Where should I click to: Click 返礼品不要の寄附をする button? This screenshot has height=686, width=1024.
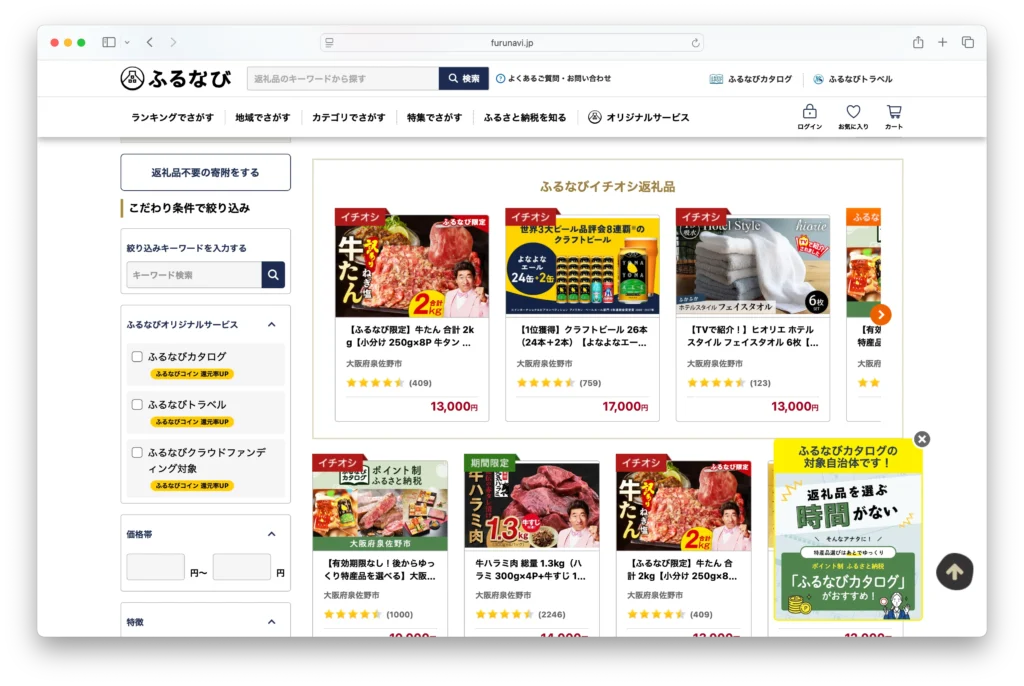pos(206,172)
